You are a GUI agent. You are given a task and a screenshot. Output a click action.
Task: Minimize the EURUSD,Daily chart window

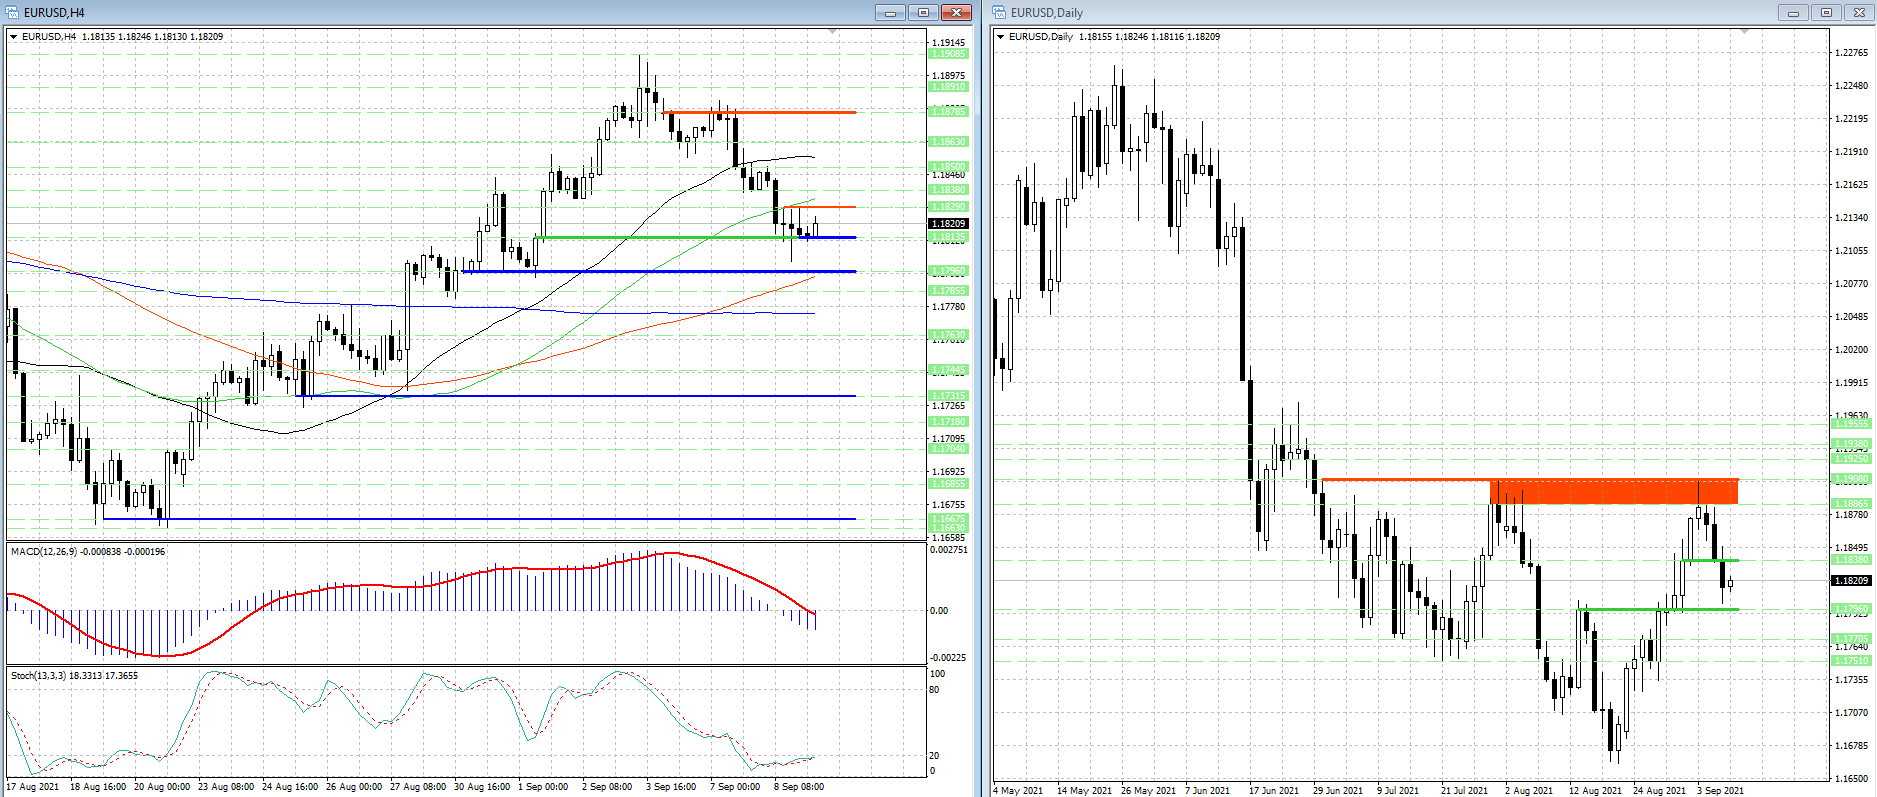click(1793, 13)
